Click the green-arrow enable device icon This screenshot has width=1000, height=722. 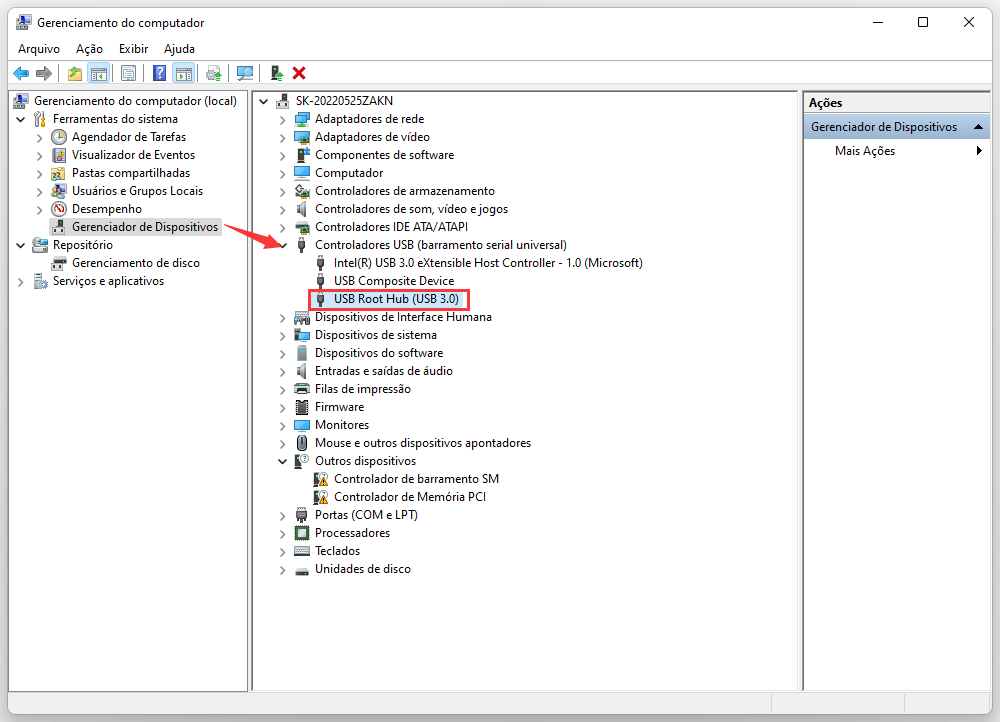pos(277,73)
